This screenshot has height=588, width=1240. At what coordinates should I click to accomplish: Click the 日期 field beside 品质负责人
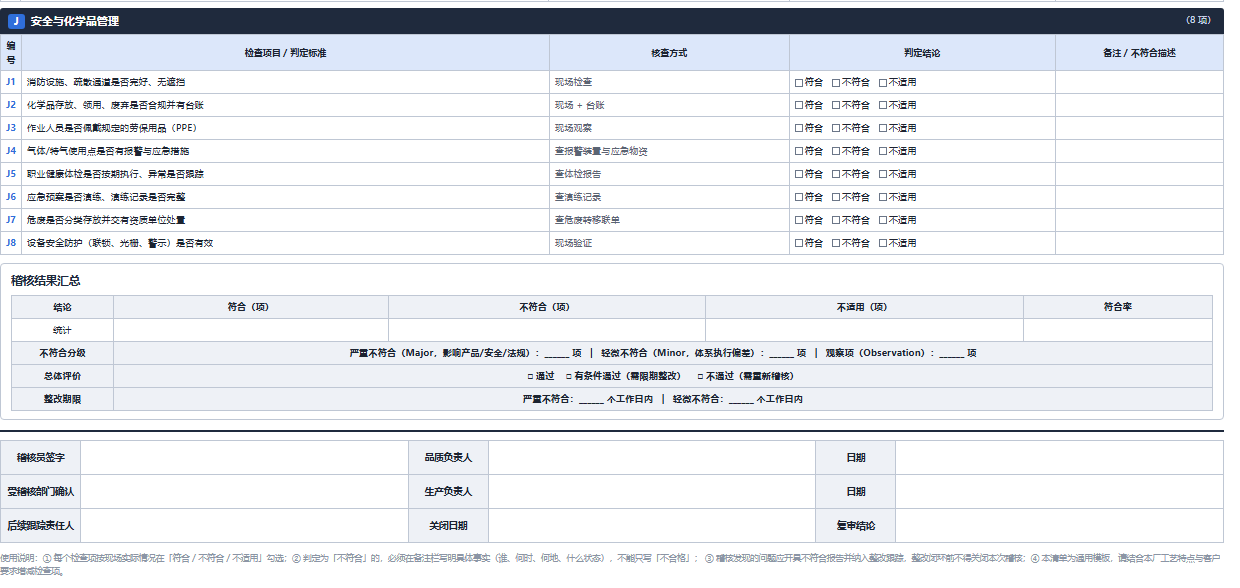tap(1059, 458)
